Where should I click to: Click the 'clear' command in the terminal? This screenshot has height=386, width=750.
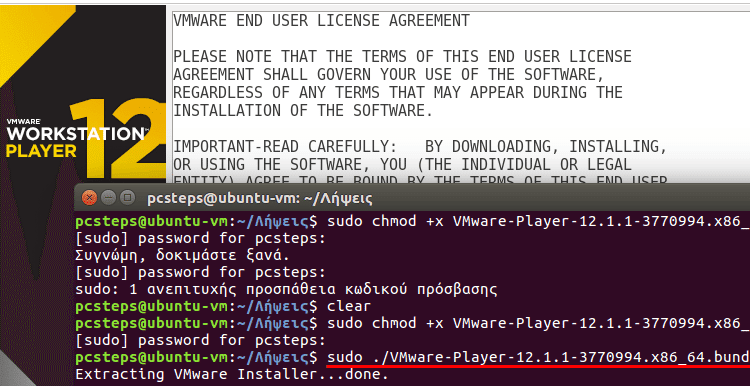pyautogui.click(x=349, y=306)
